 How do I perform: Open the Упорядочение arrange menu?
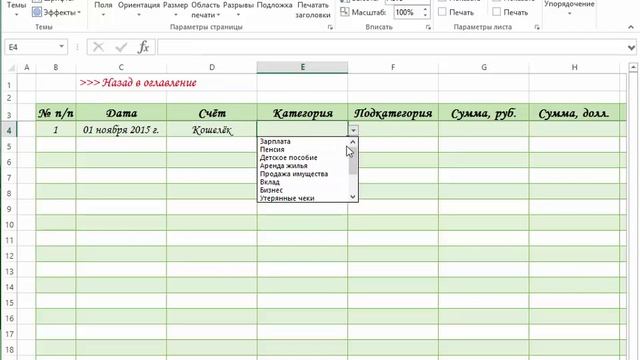569,8
